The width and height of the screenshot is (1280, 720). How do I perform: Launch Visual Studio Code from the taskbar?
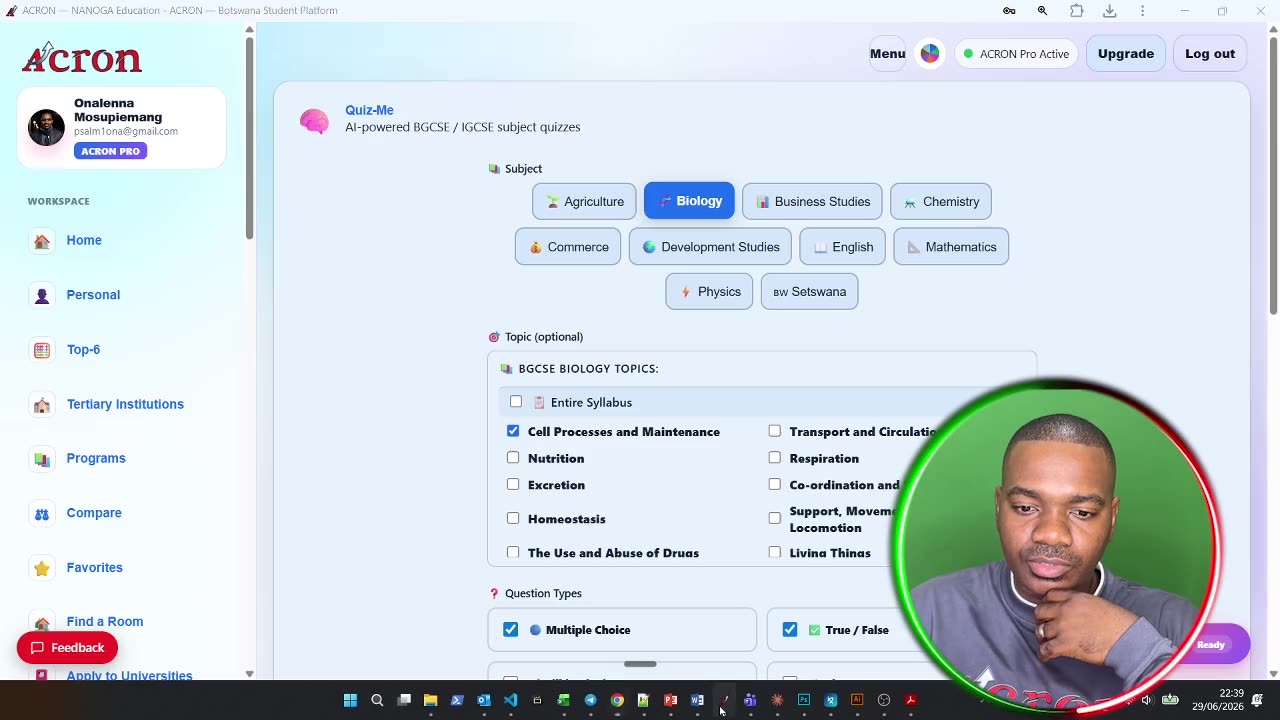(511, 700)
